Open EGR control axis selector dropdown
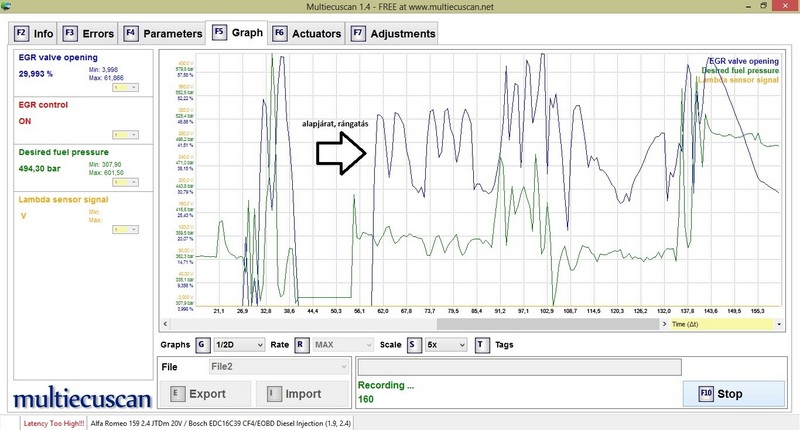The image size is (800, 430). coord(123,134)
